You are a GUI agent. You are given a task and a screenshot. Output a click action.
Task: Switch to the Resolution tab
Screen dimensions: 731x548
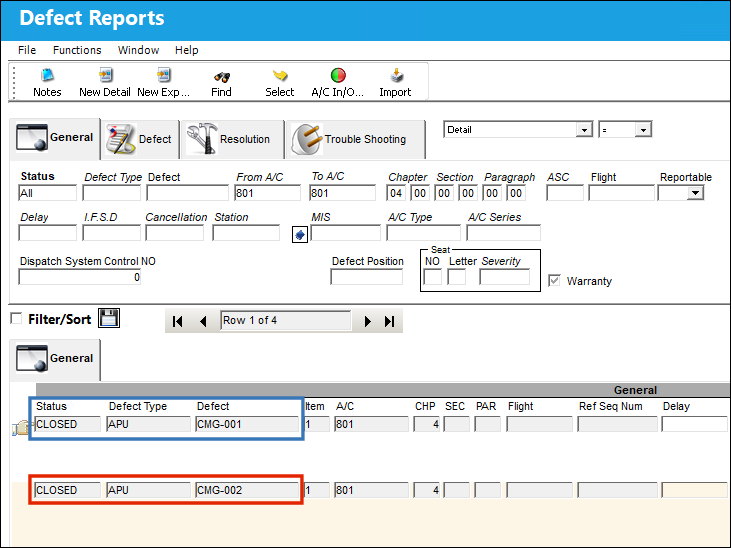click(232, 139)
